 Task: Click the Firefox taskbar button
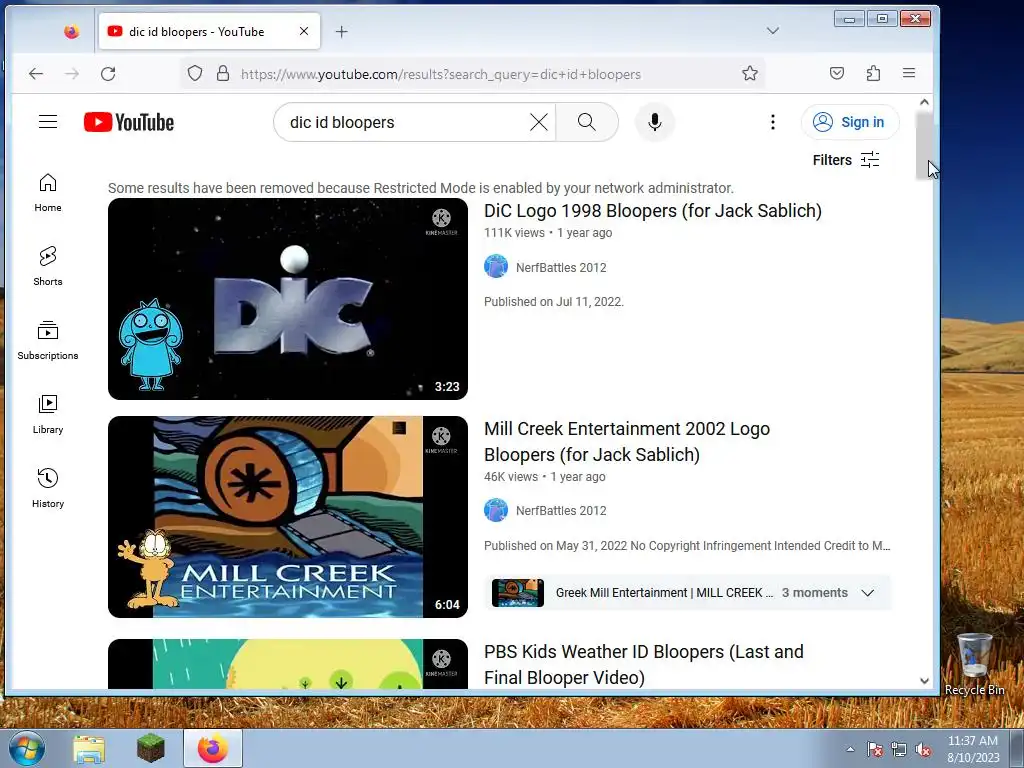(x=213, y=748)
